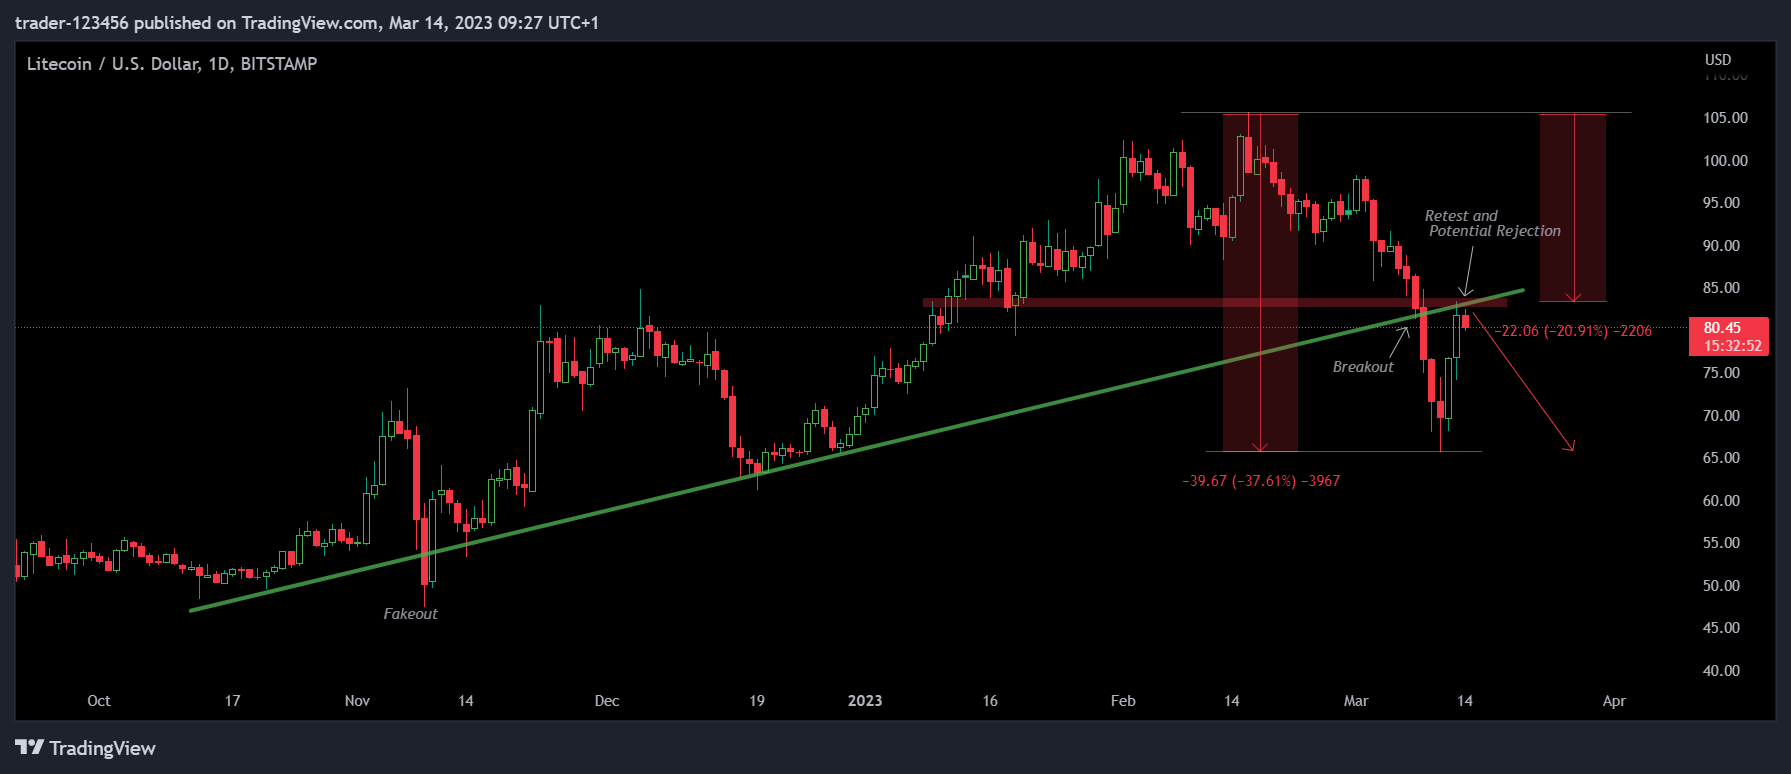The image size is (1791, 774).
Task: Click the 85.00 price axis label
Action: [1722, 288]
